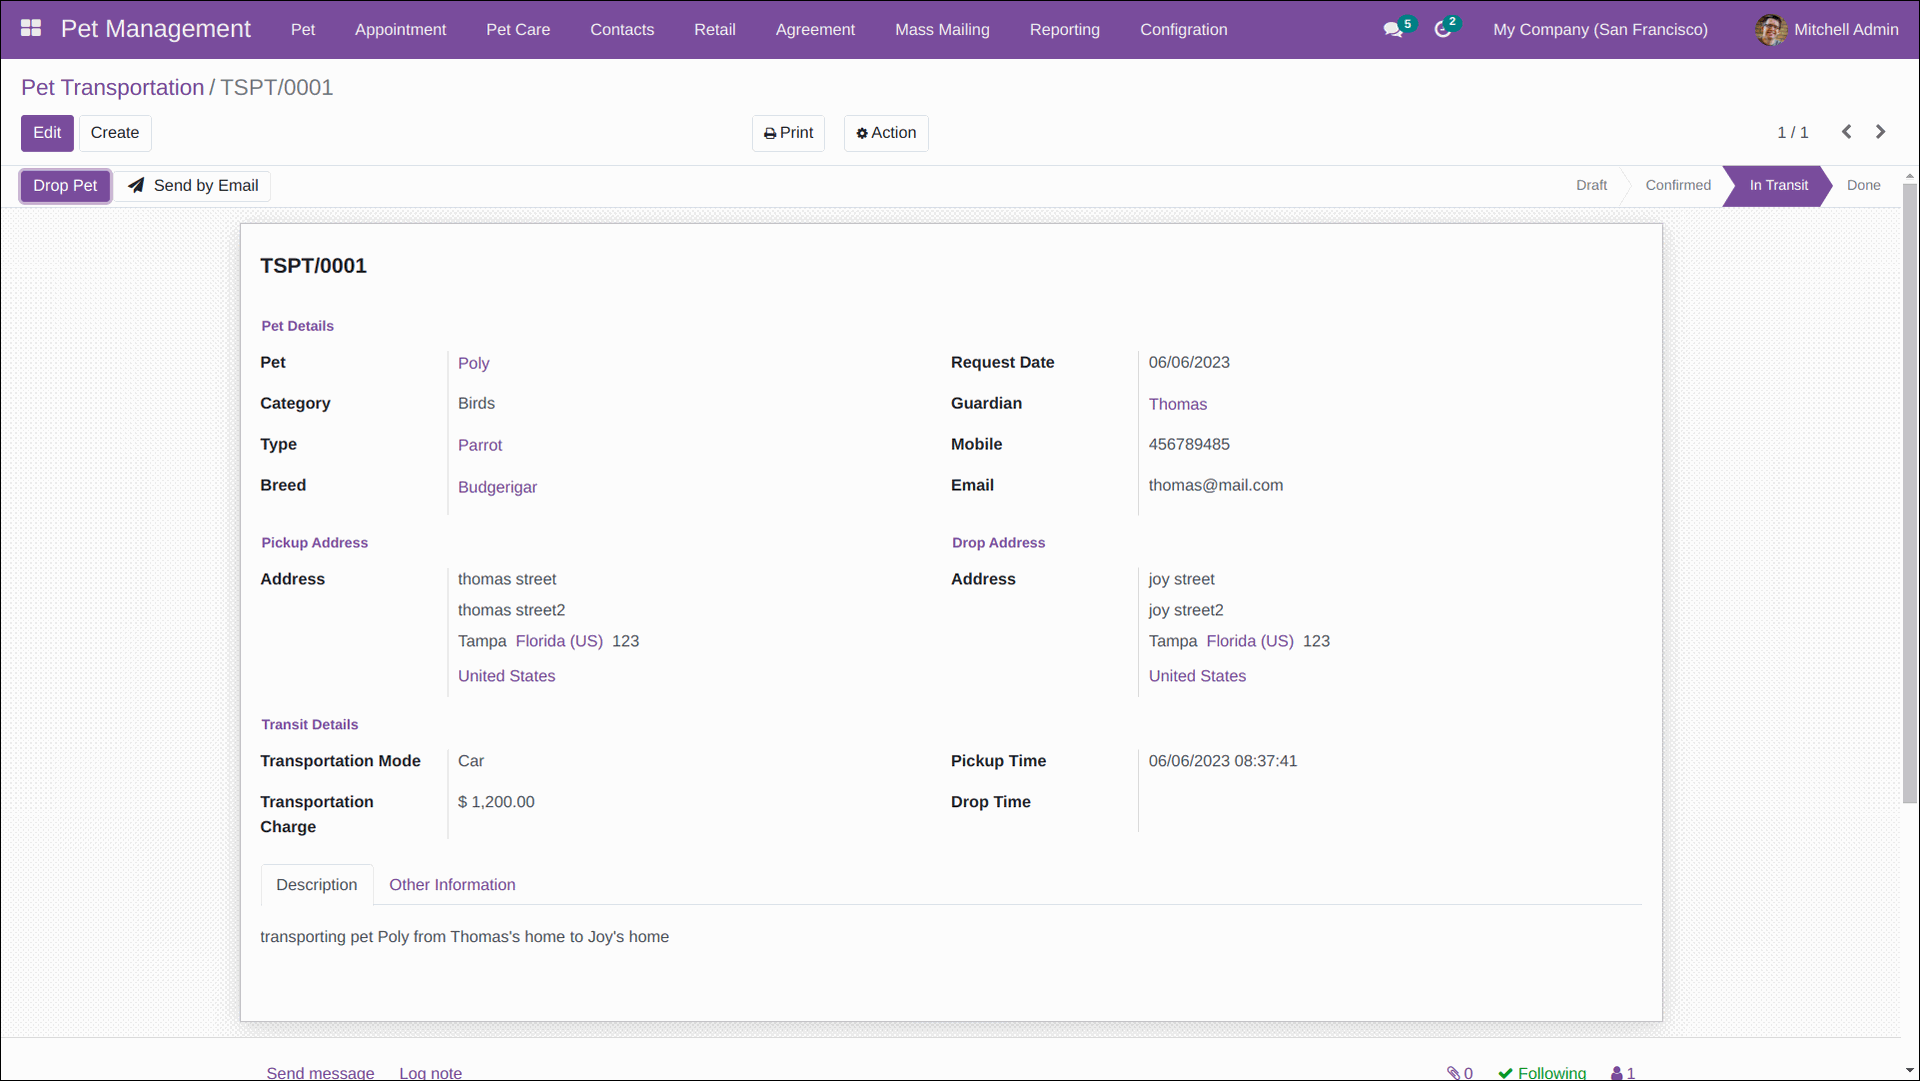Image resolution: width=1920 pixels, height=1081 pixels.
Task: Open the activities icon with 2 pending
Action: 1444,29
